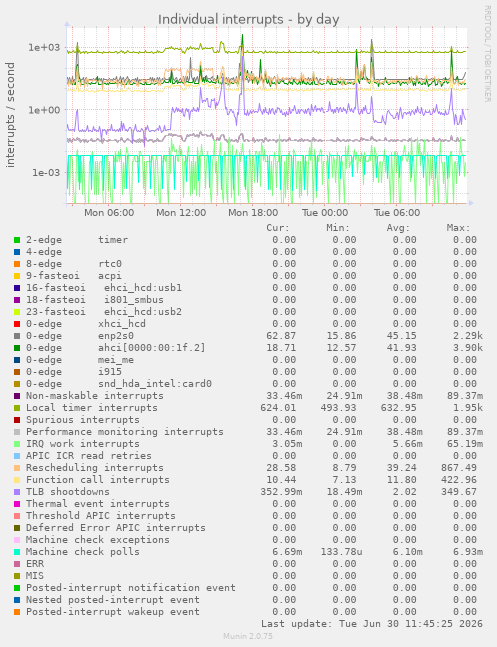Viewport: 497px width, 647px height.
Task: Click the Last update timestamp text
Action: pyautogui.click(x=372, y=623)
